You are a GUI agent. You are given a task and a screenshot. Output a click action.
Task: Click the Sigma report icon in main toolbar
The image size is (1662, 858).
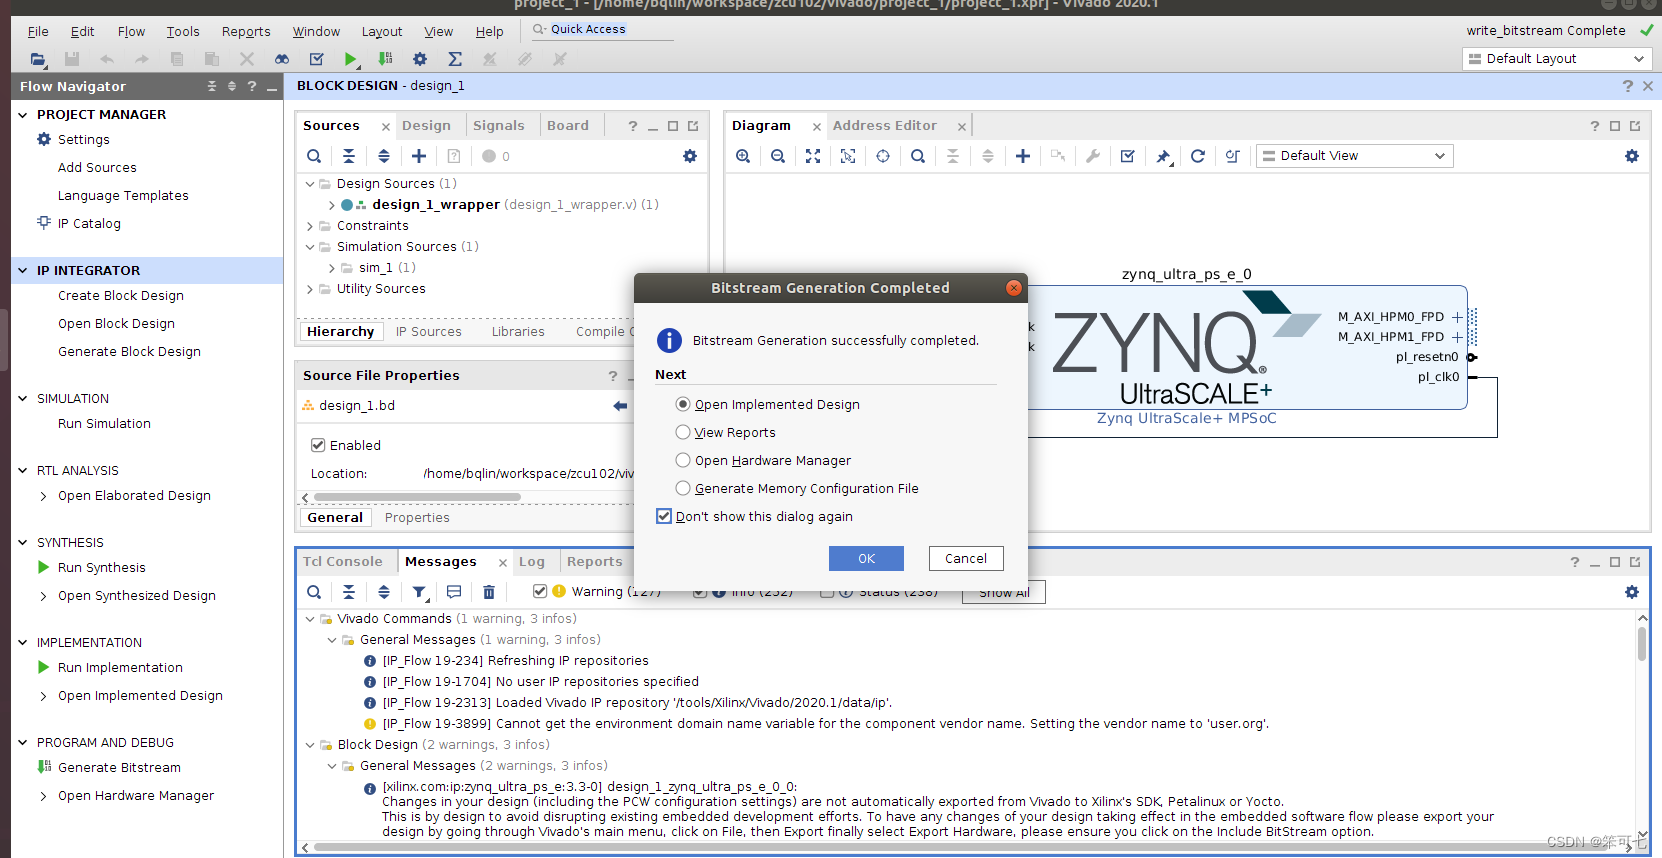(x=455, y=59)
